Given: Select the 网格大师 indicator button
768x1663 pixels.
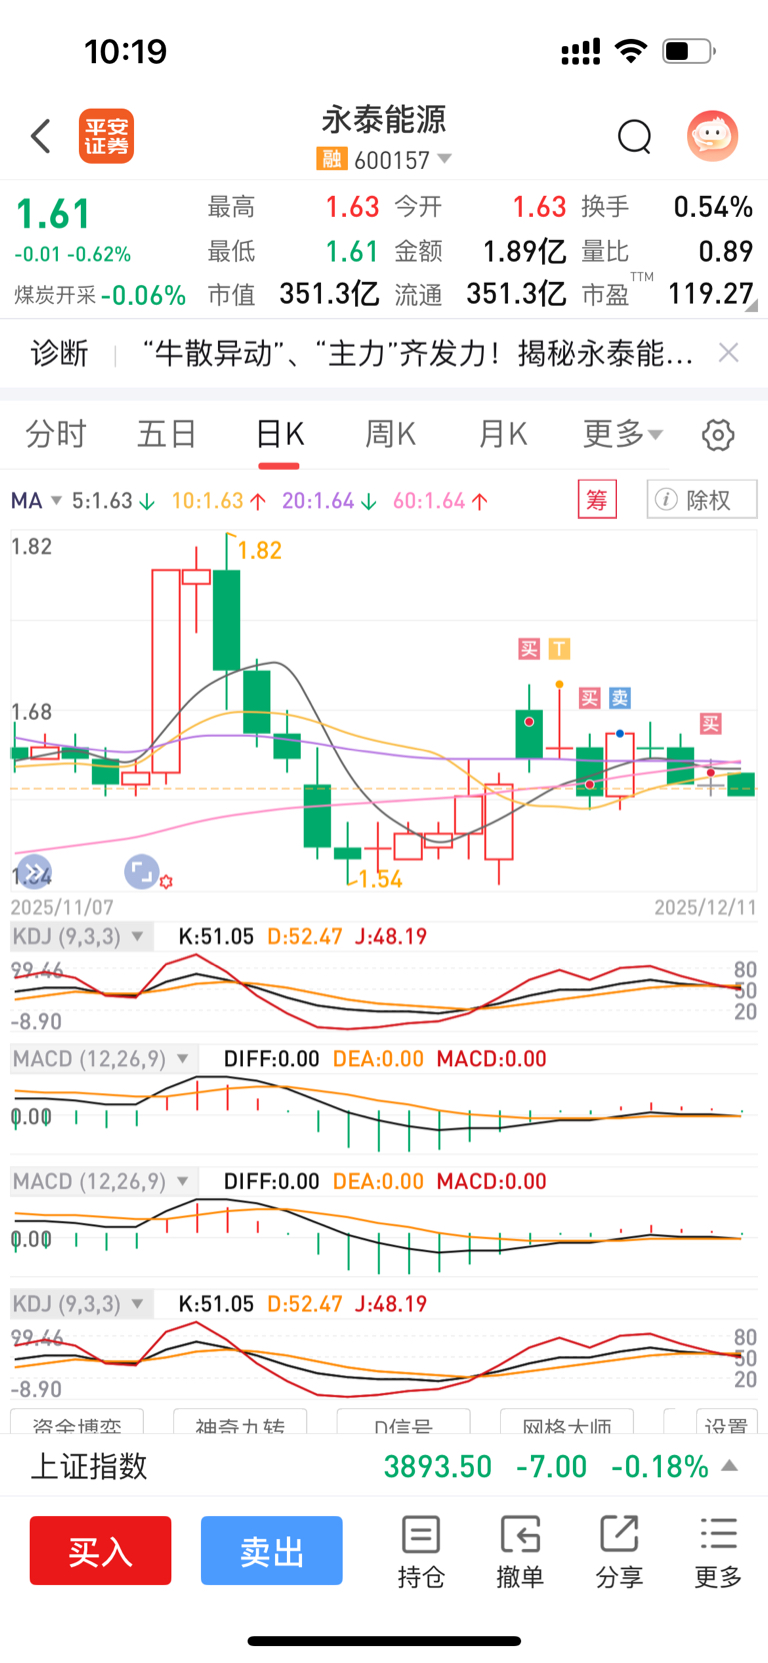Looking at the screenshot, I should pyautogui.click(x=567, y=1424).
